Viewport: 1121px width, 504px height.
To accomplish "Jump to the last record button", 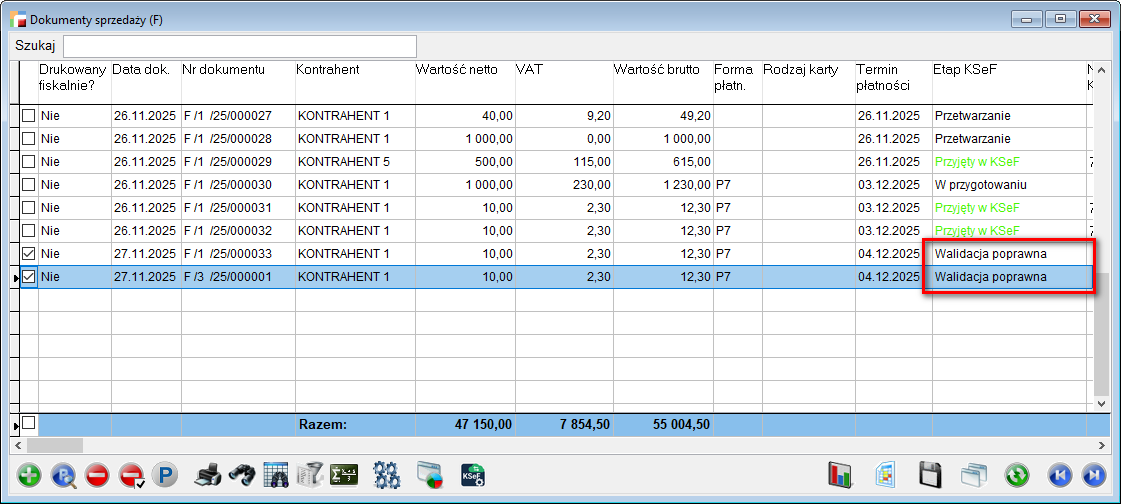I will pyautogui.click(x=1094, y=475).
